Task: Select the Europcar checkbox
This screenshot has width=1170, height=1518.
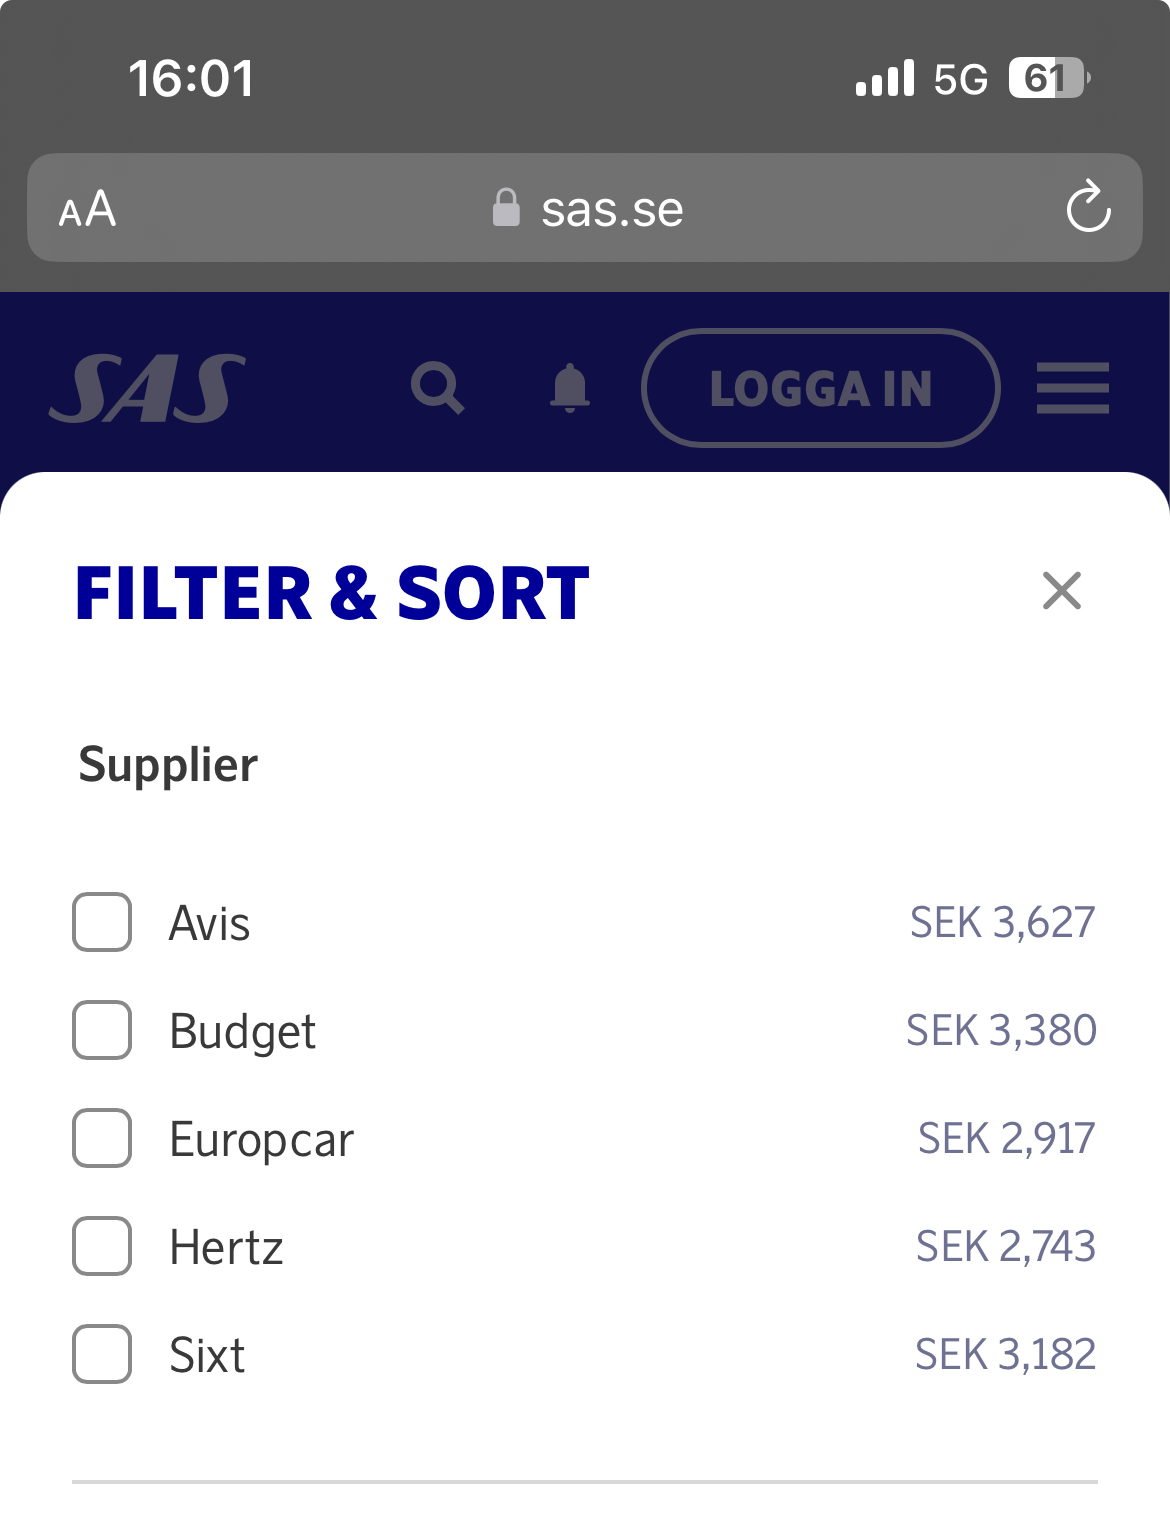Action: click(102, 1138)
